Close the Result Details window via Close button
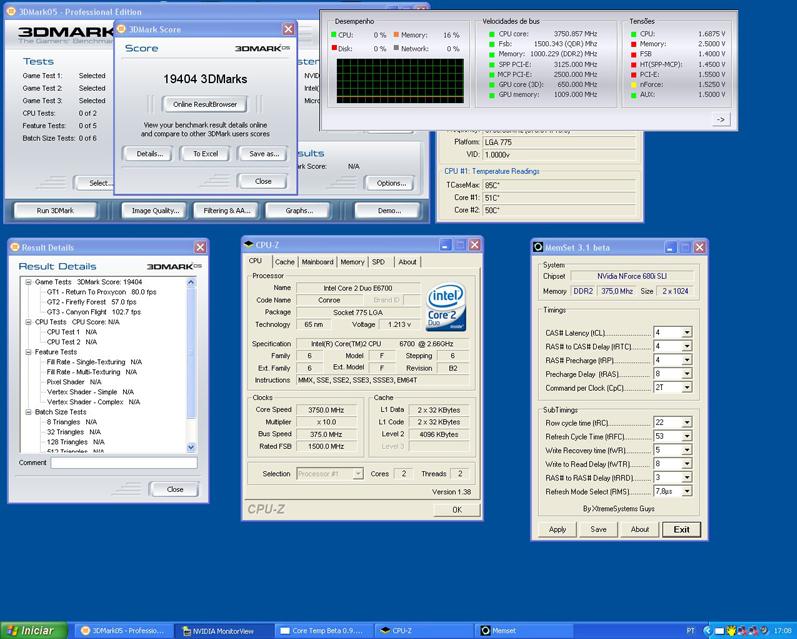797x639 pixels. (x=174, y=489)
